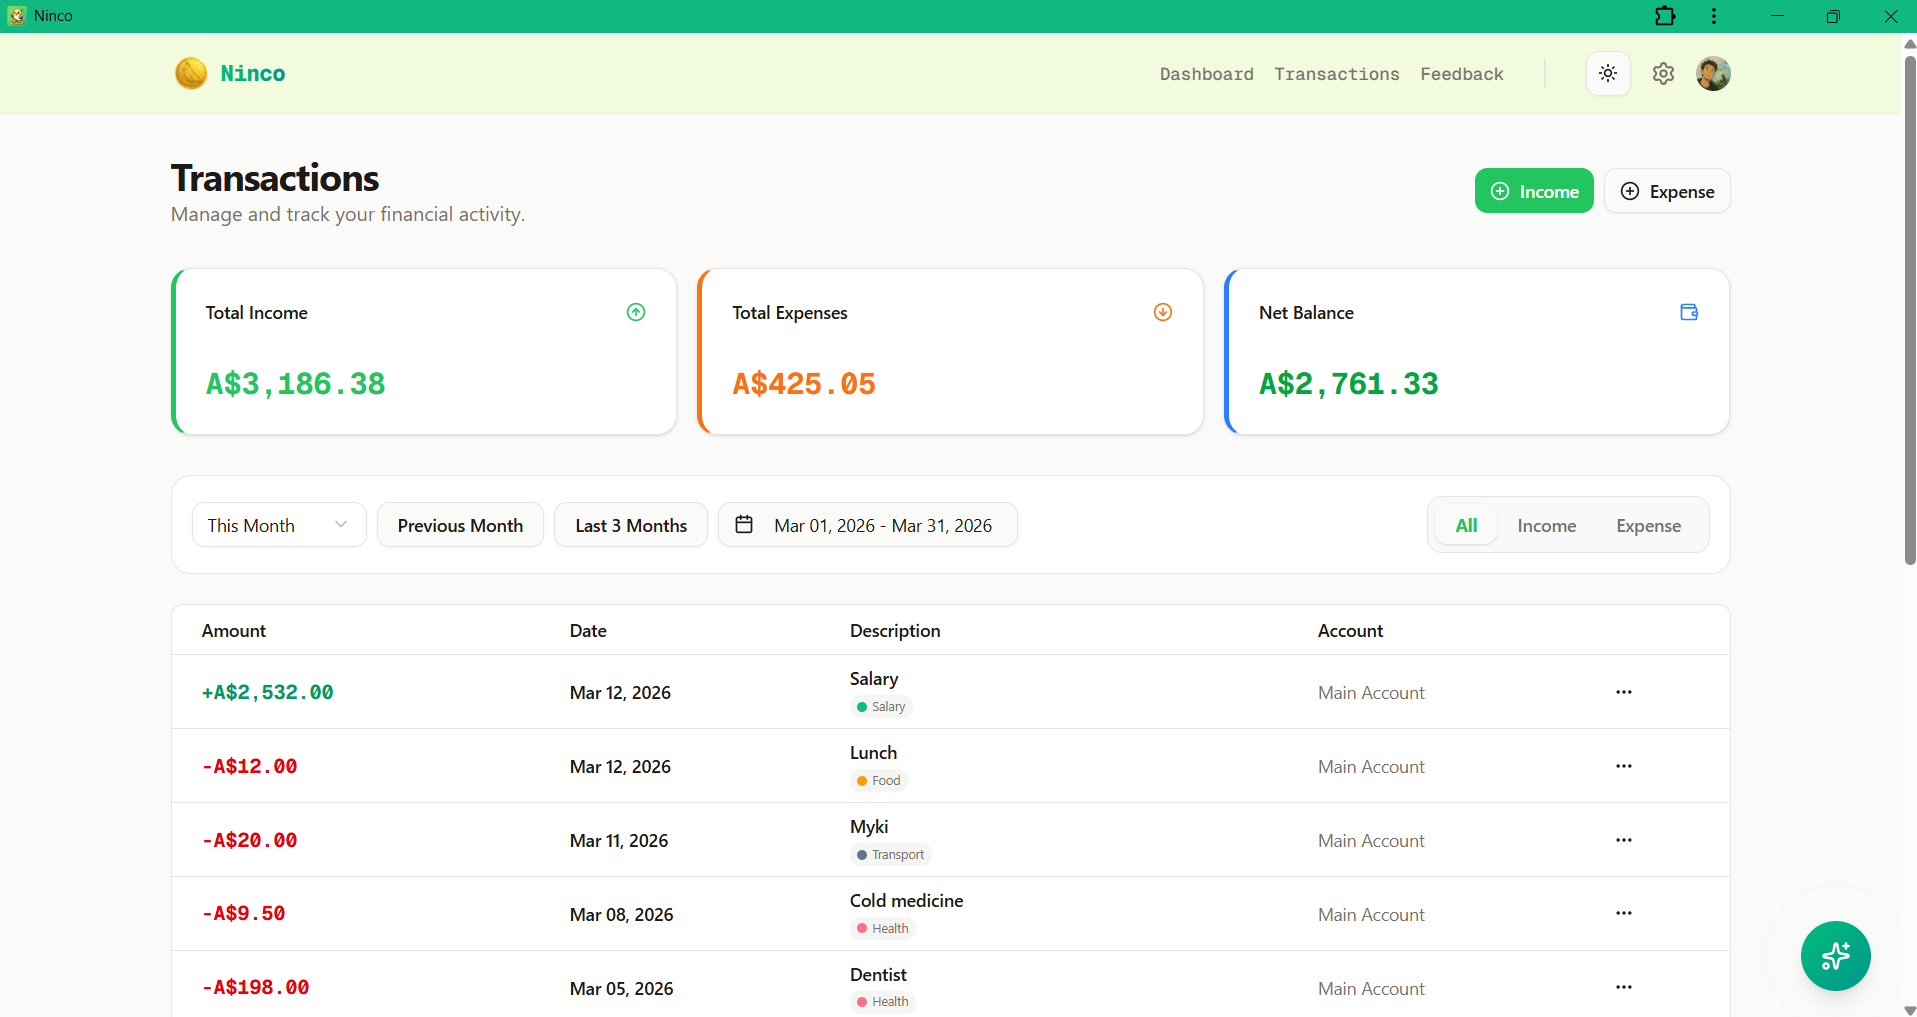The height and width of the screenshot is (1017, 1917).
Task: Click Mar 08, 2026 date cell
Action: [x=621, y=915]
